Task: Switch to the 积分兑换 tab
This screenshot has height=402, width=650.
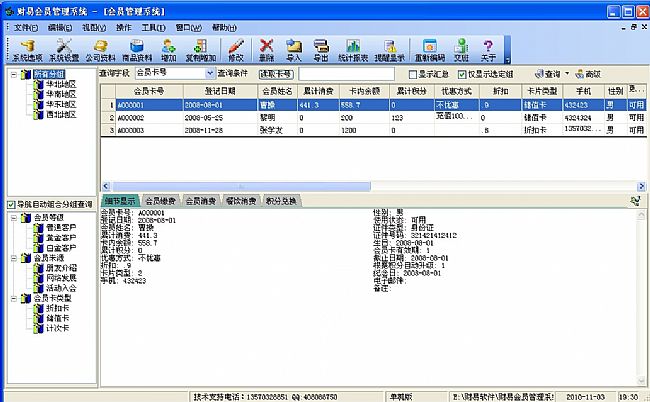Action: [x=281, y=201]
